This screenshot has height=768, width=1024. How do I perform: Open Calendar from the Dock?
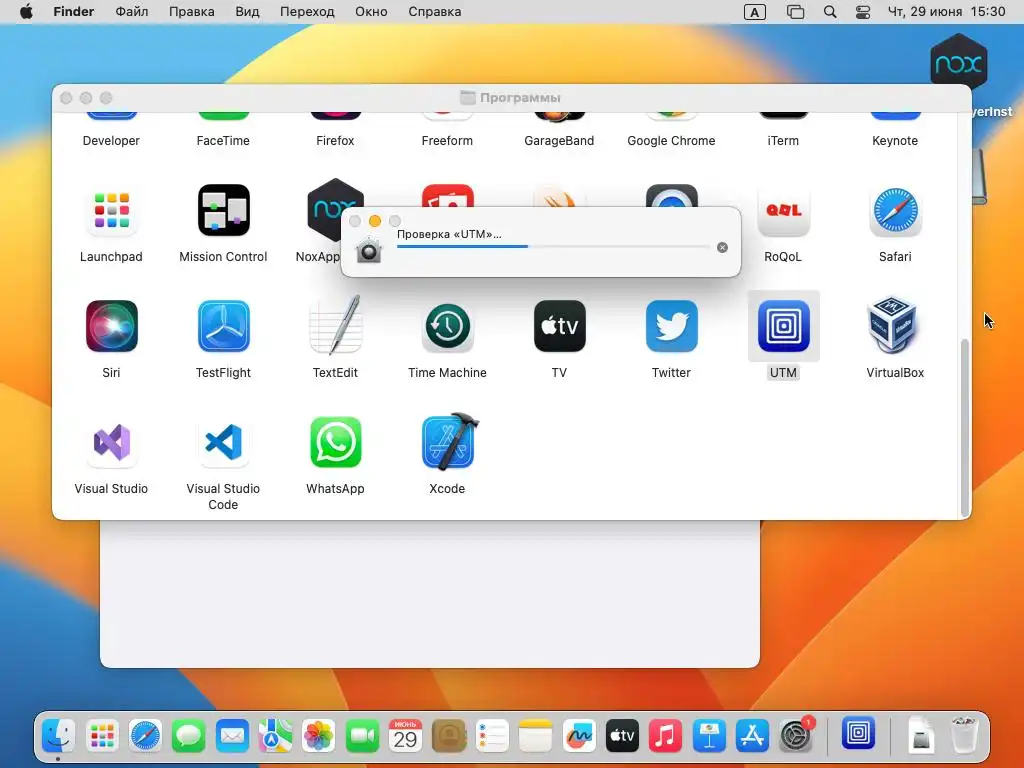[x=405, y=736]
